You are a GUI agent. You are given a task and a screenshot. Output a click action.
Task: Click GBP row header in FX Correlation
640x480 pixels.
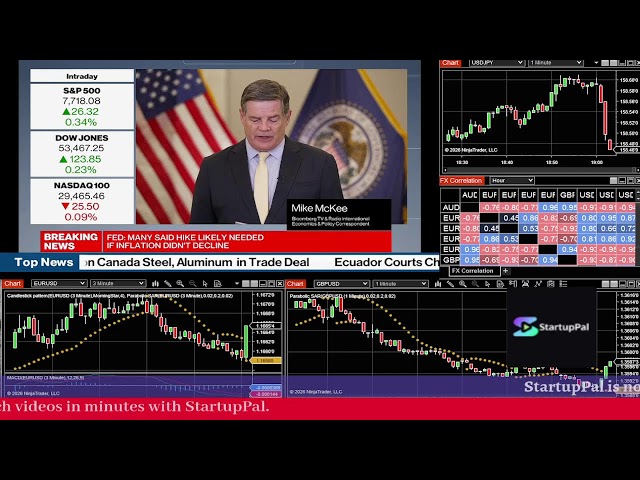click(x=450, y=260)
